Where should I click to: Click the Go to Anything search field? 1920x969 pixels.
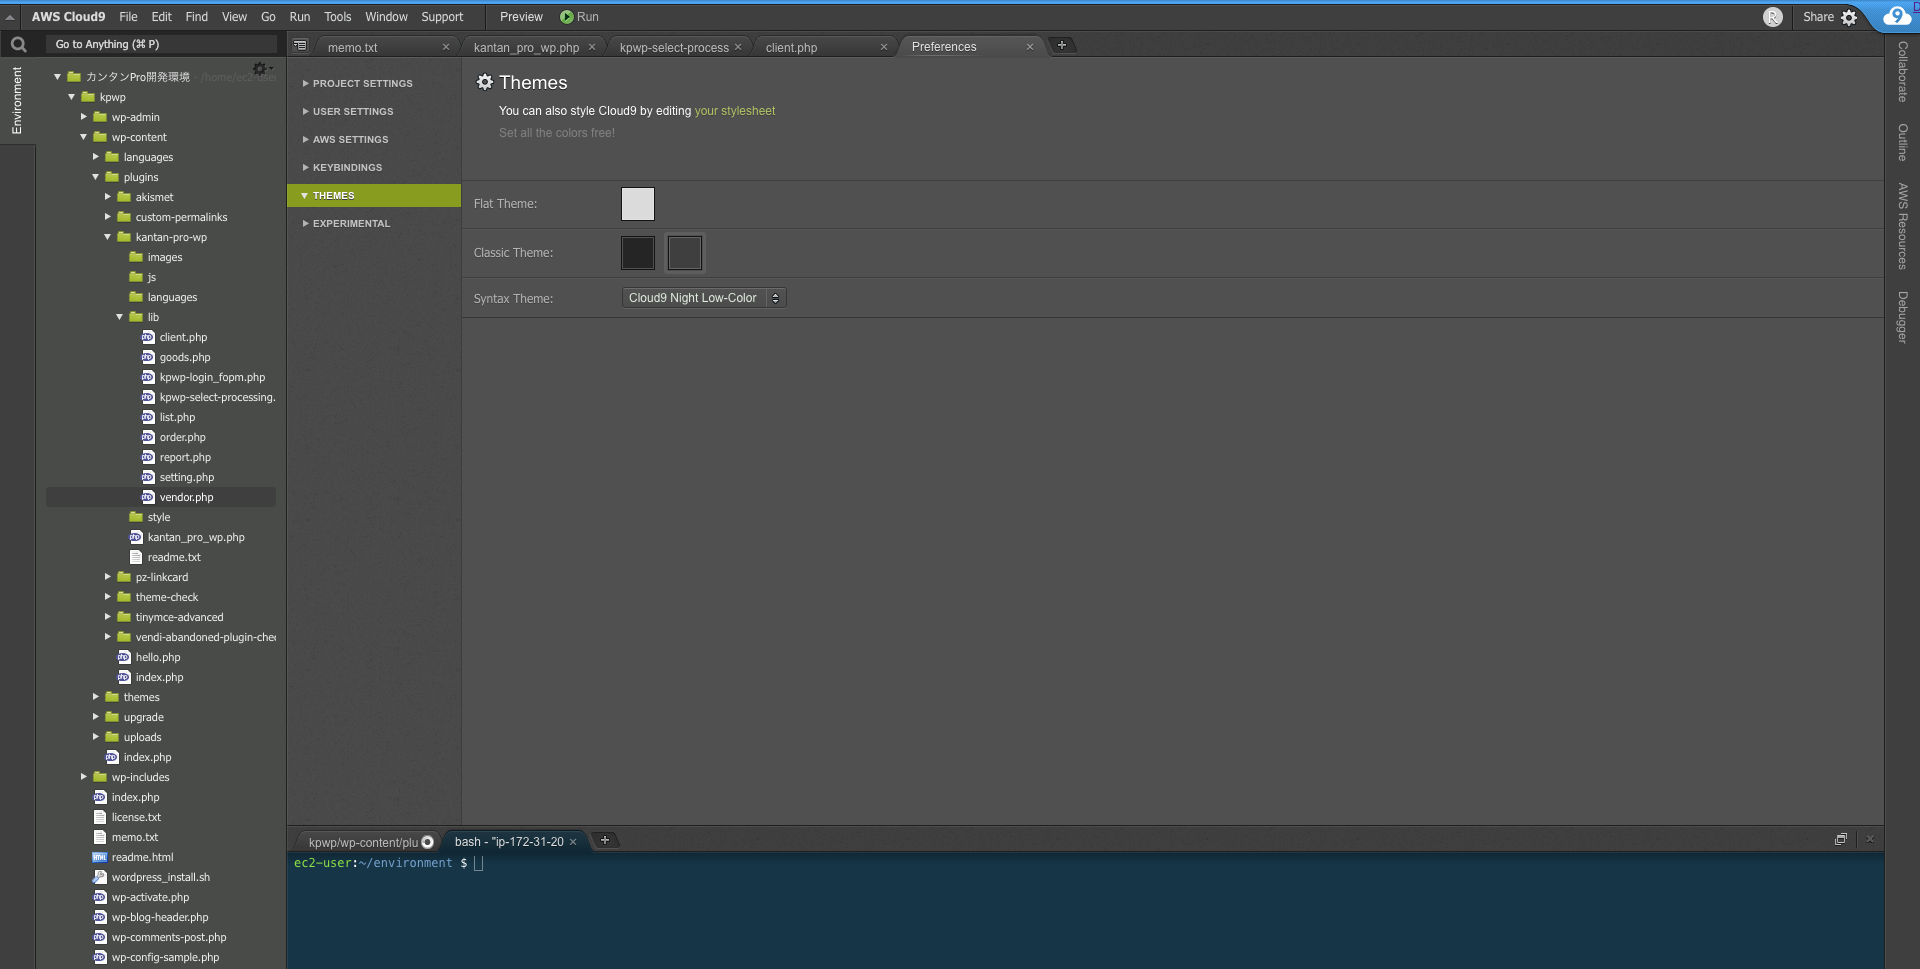[161, 44]
